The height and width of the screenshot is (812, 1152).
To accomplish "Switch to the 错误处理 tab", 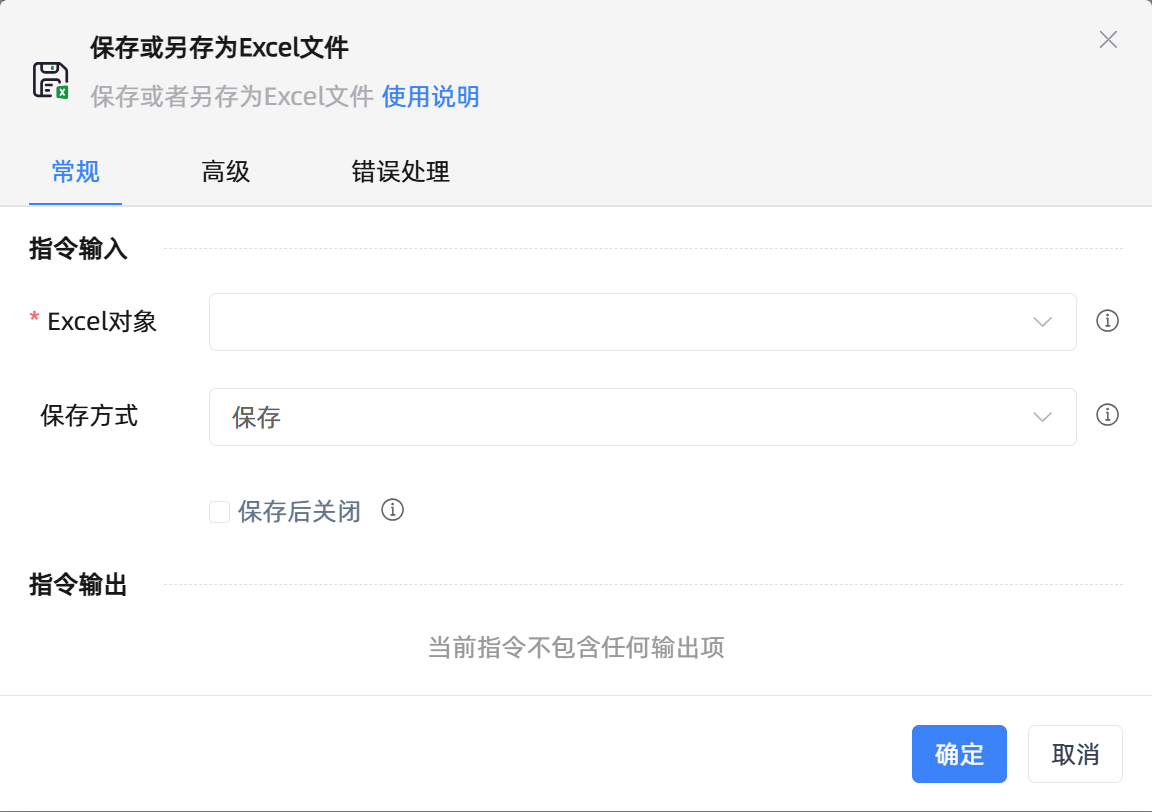I will [x=400, y=172].
